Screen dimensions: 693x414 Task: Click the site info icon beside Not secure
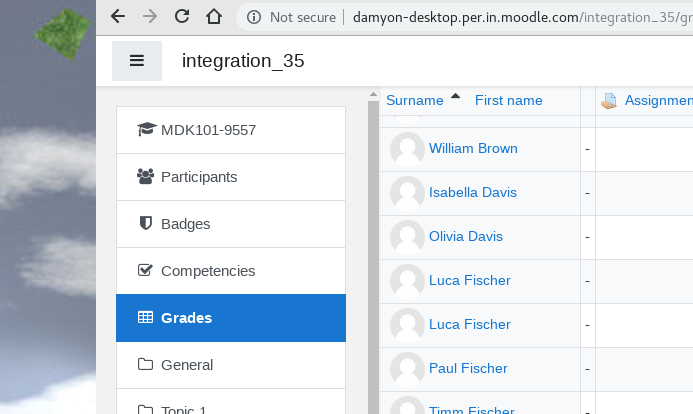254,17
